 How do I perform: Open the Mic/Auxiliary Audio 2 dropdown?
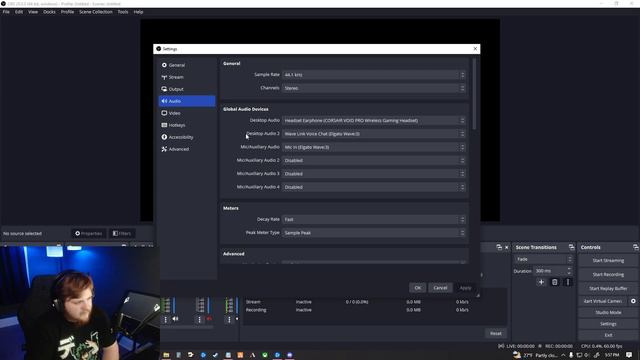tap(373, 160)
